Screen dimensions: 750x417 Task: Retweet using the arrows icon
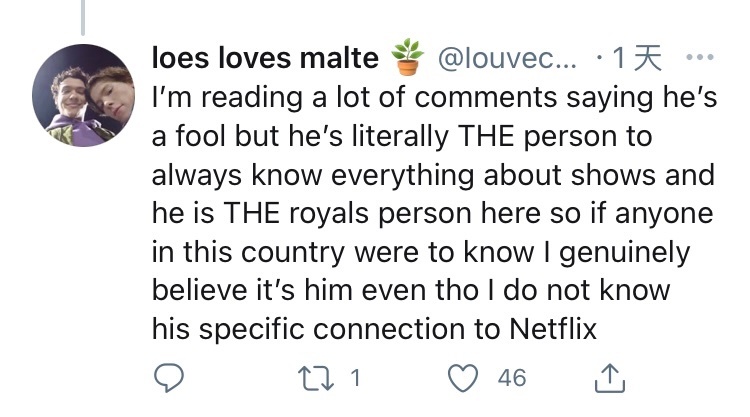coord(316,378)
